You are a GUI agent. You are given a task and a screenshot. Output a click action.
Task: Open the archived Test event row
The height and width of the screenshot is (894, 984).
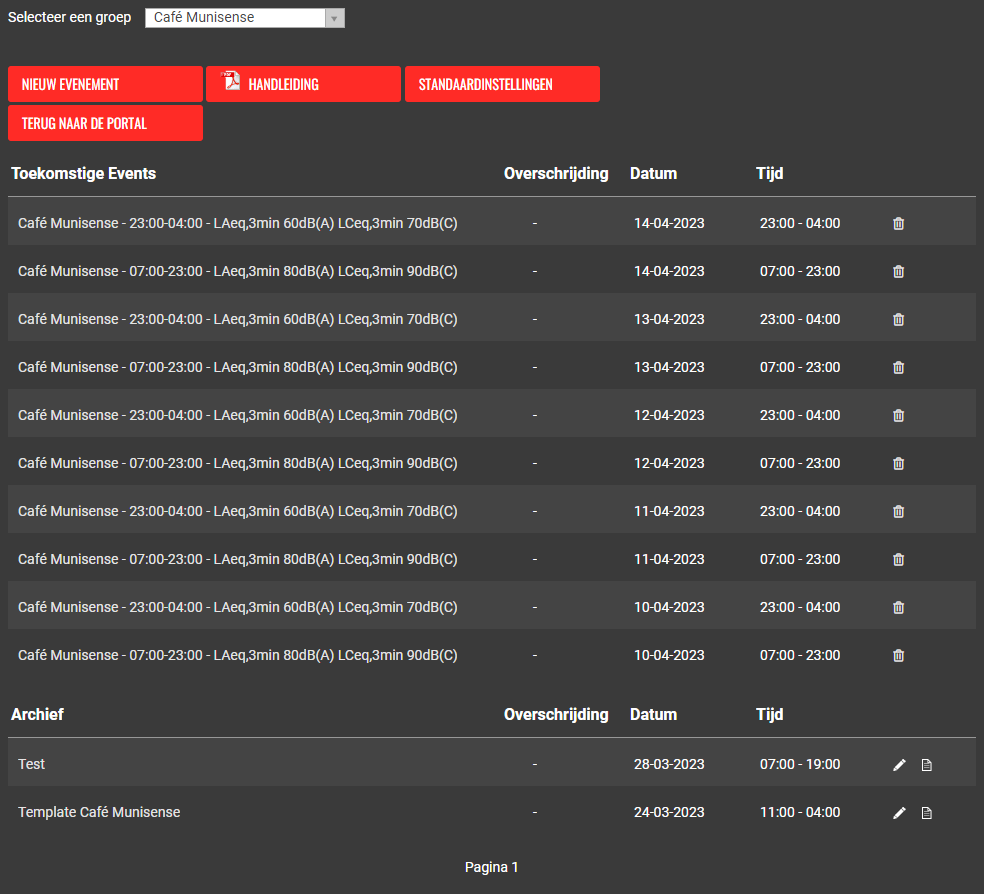coord(32,764)
